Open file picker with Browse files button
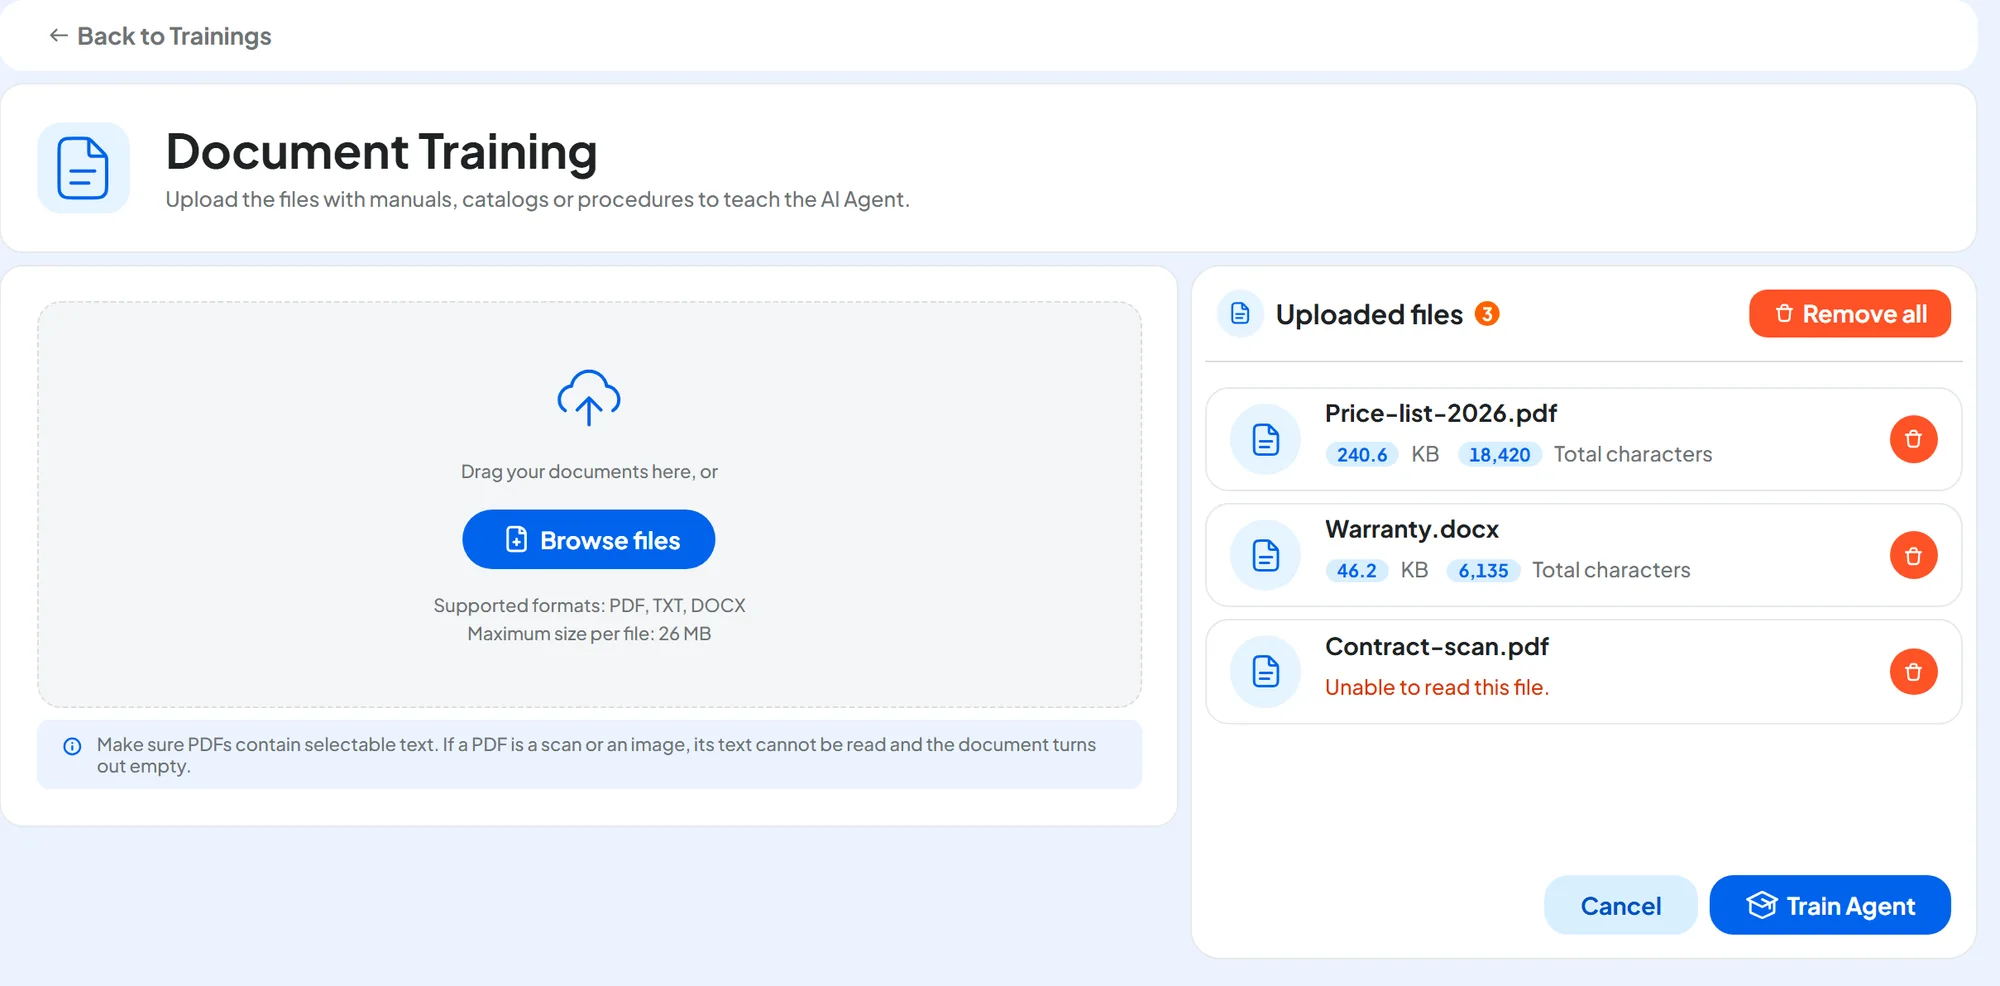Image resolution: width=2000 pixels, height=986 pixels. click(x=589, y=540)
